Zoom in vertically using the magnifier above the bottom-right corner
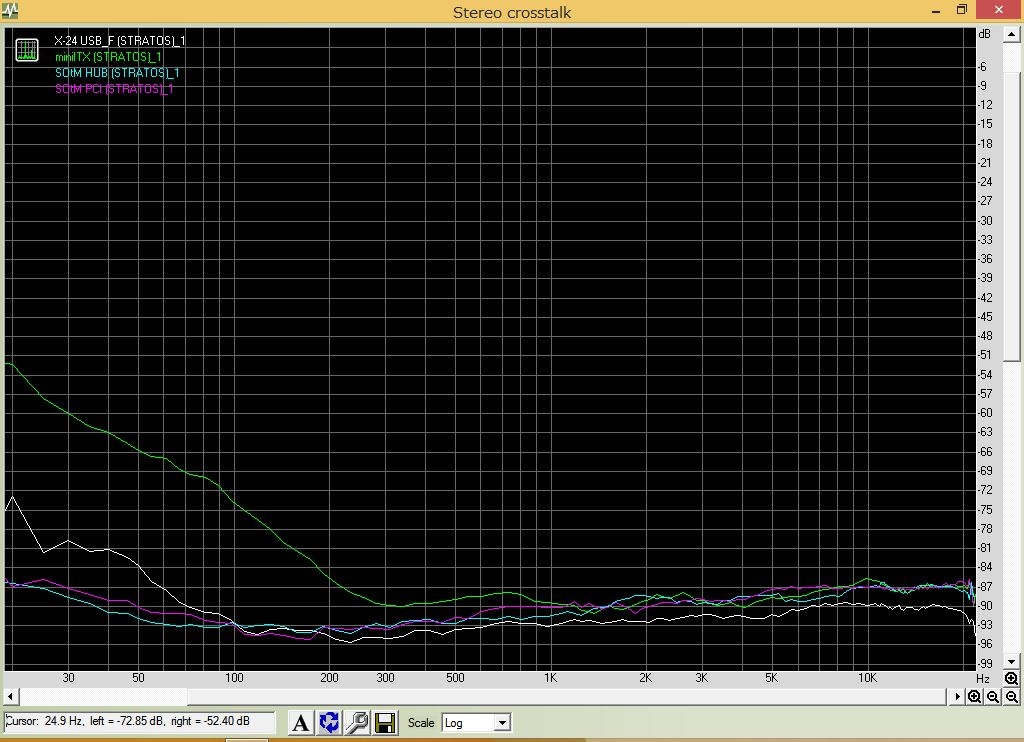The width and height of the screenshot is (1024, 742). [x=1012, y=679]
